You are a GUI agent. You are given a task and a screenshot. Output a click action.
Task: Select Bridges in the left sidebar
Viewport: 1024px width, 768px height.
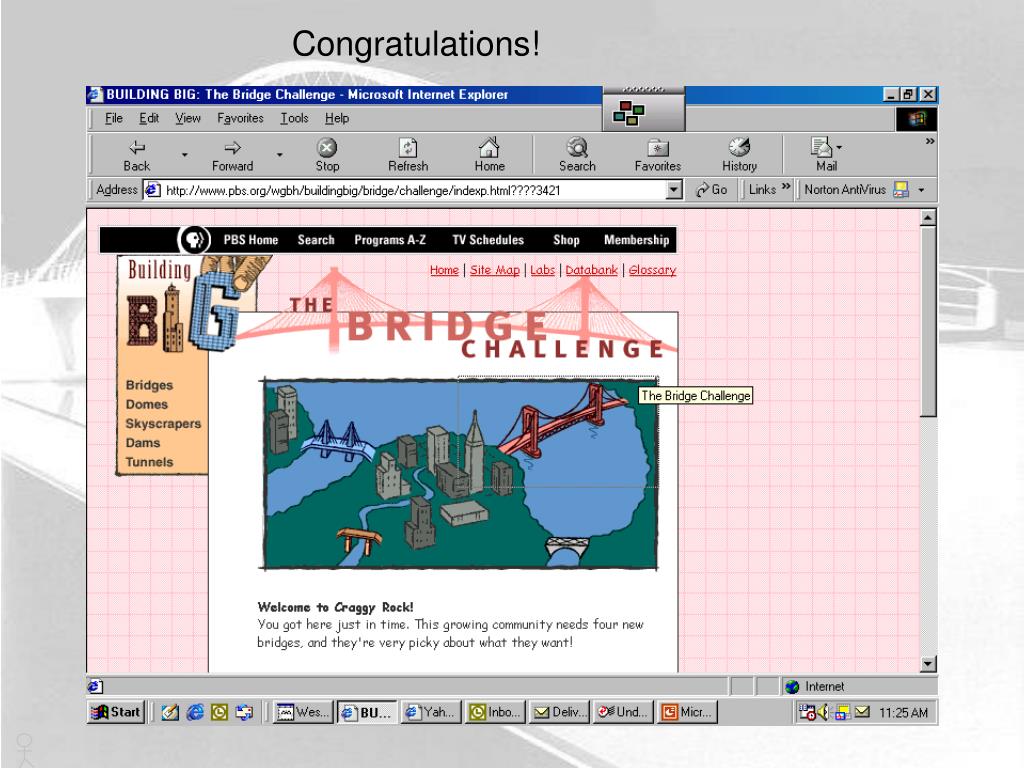150,385
